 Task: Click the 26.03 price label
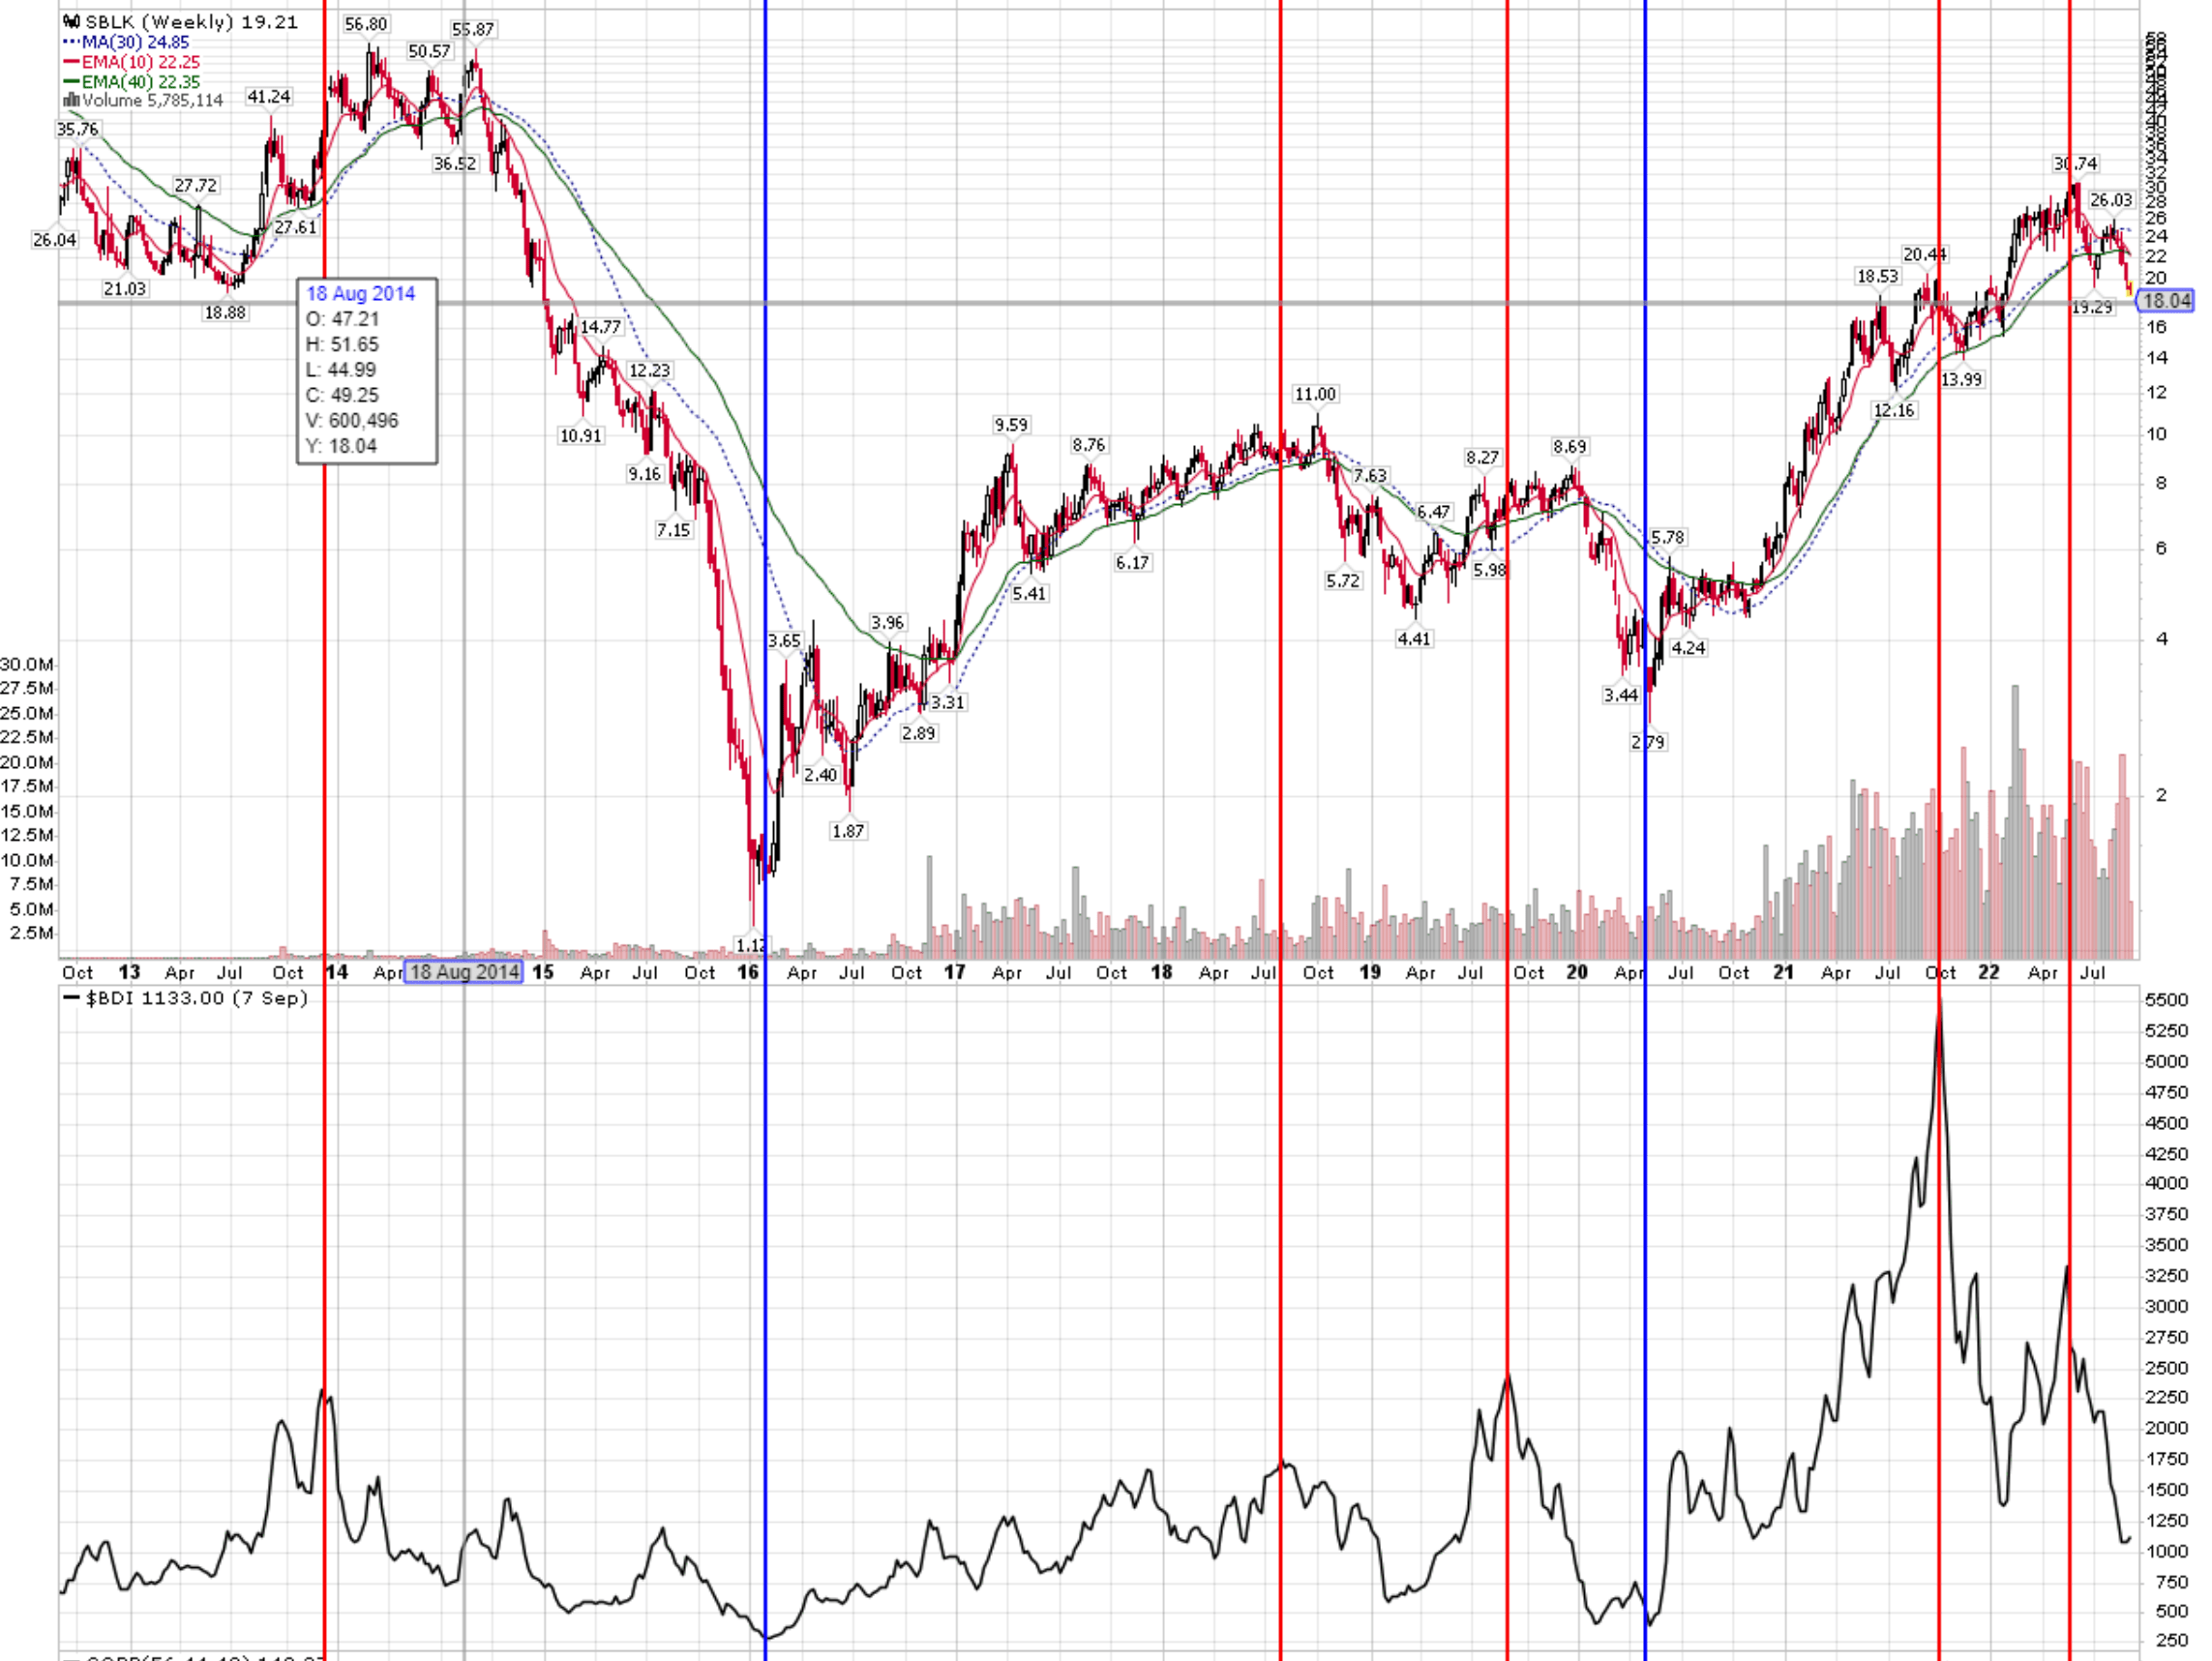(2111, 200)
